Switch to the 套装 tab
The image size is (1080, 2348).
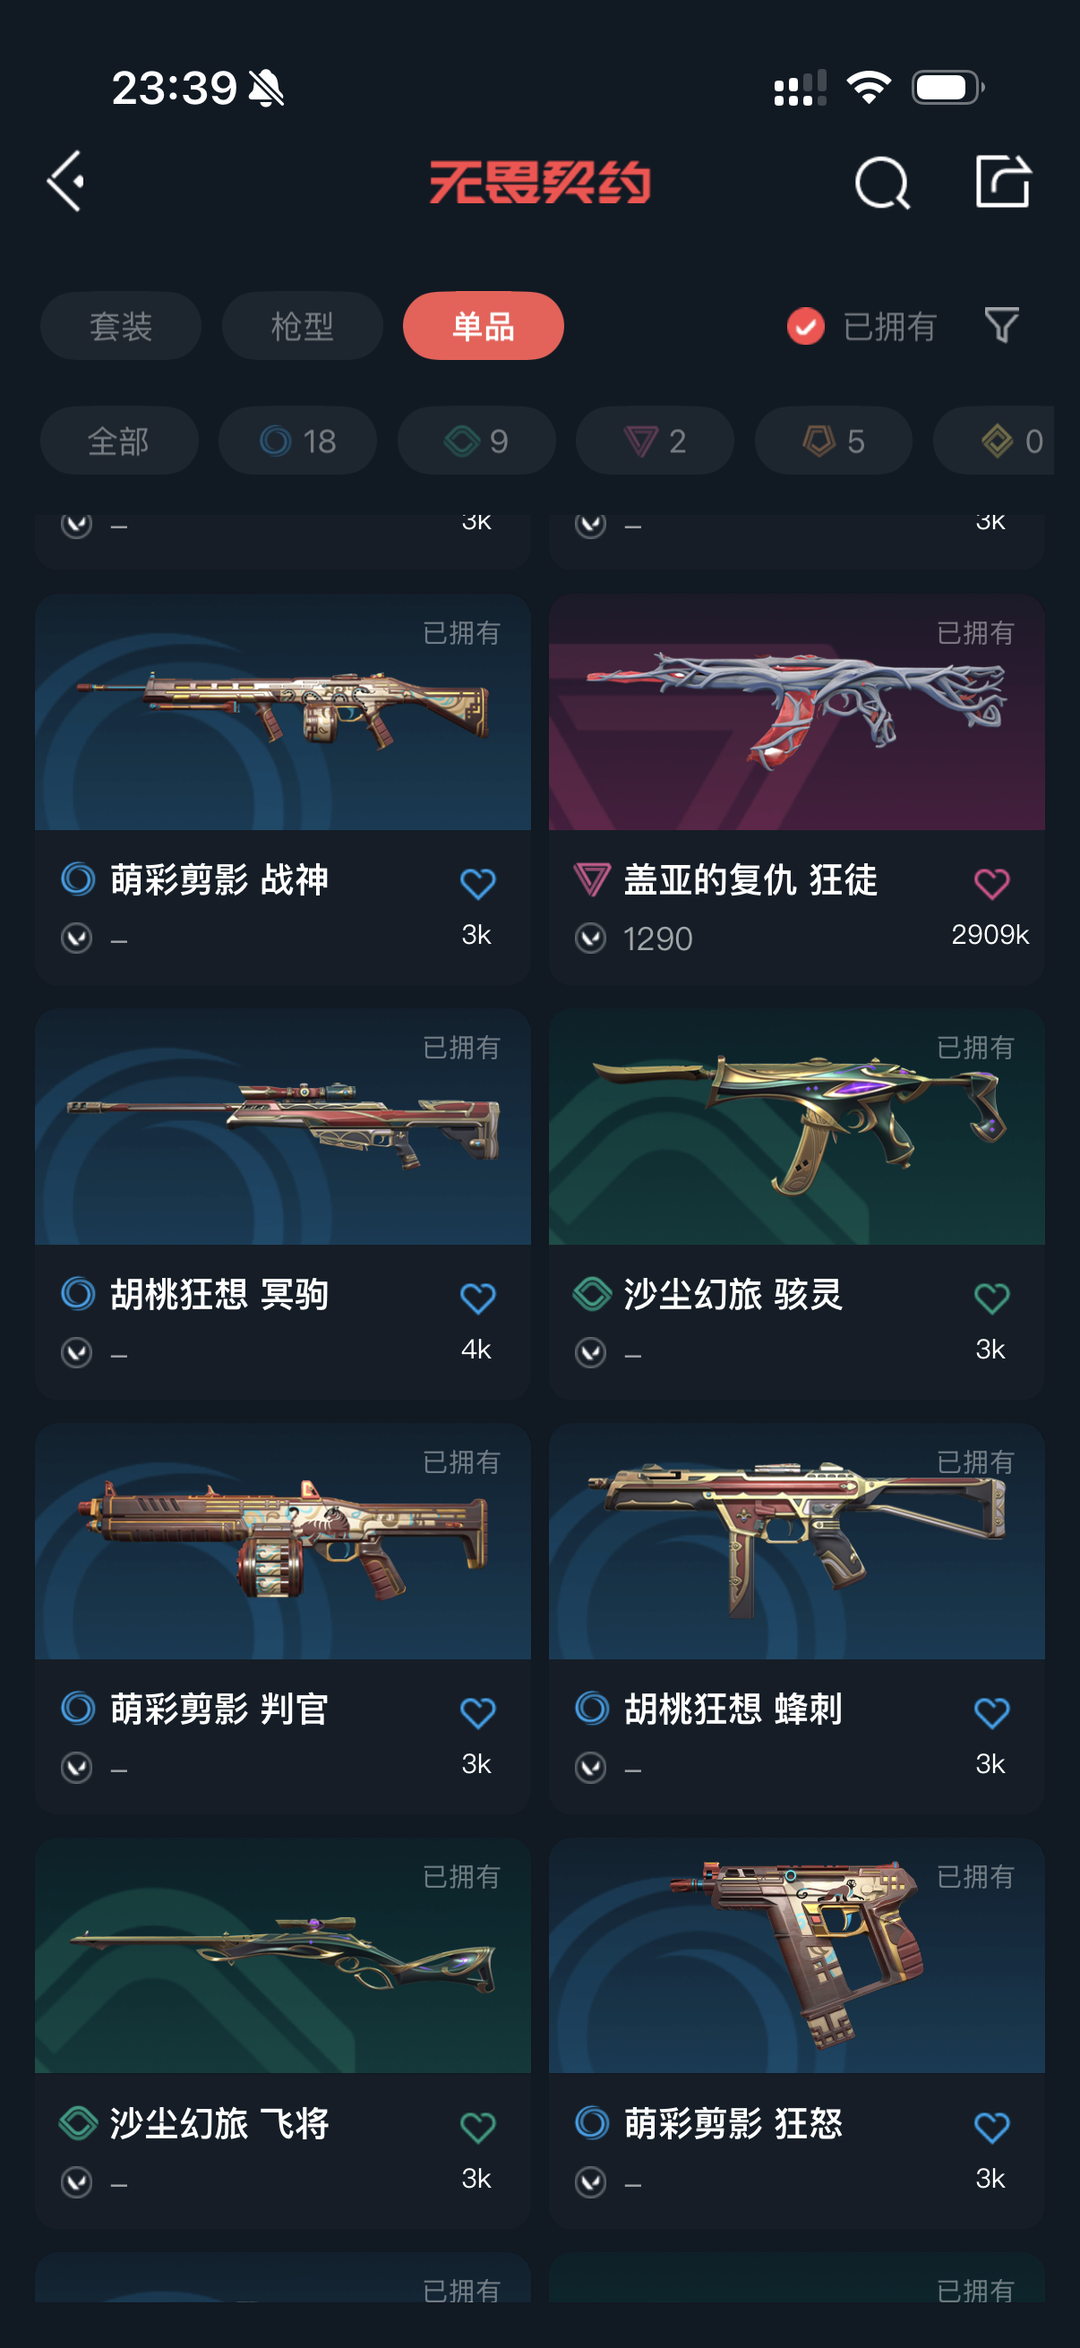[x=121, y=326]
